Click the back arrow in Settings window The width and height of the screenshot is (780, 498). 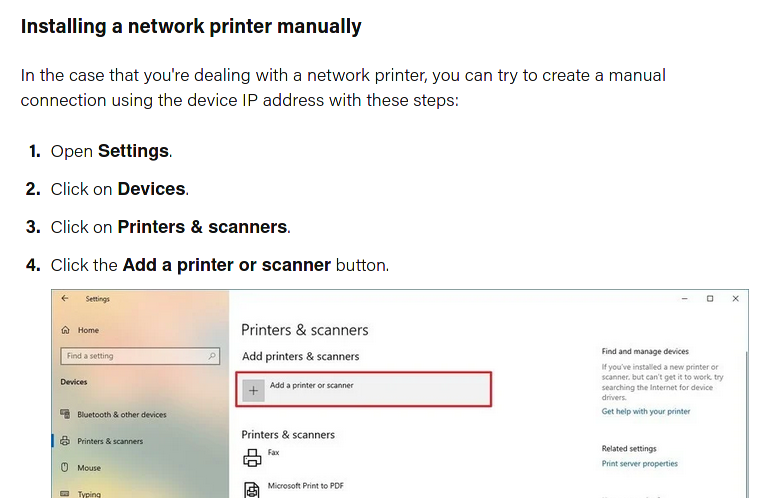pyautogui.click(x=65, y=299)
